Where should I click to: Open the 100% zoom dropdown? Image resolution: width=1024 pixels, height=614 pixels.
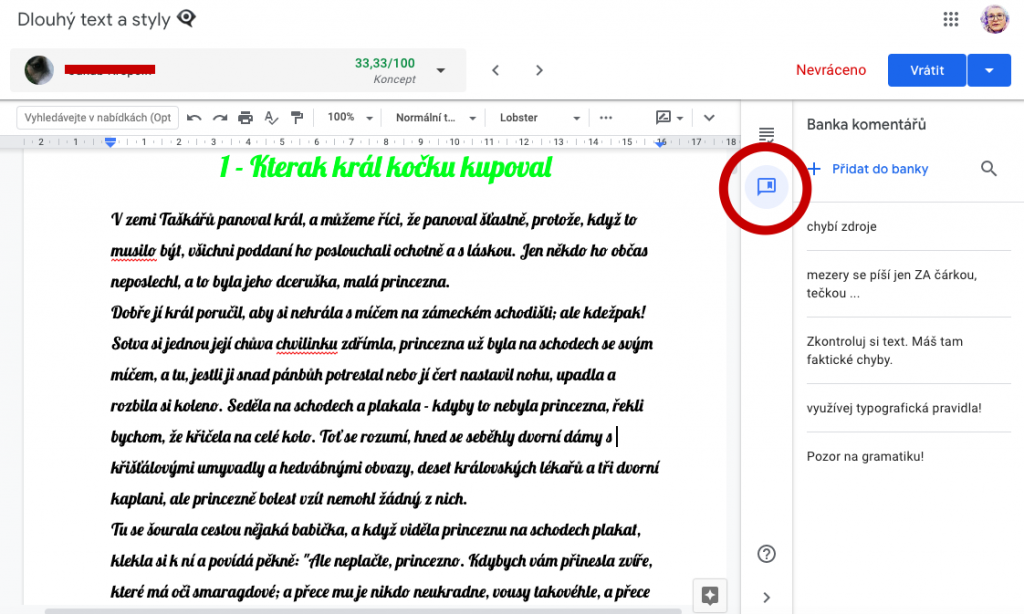(x=349, y=118)
